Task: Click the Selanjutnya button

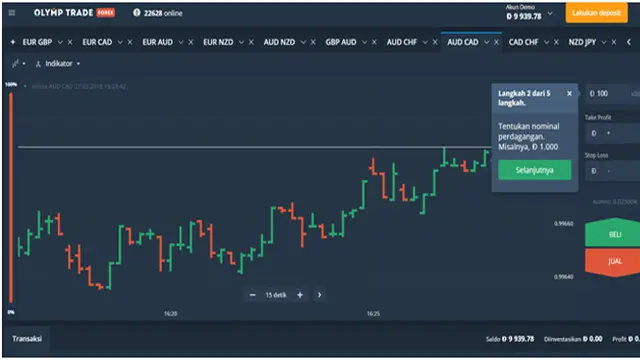Action: tap(535, 170)
